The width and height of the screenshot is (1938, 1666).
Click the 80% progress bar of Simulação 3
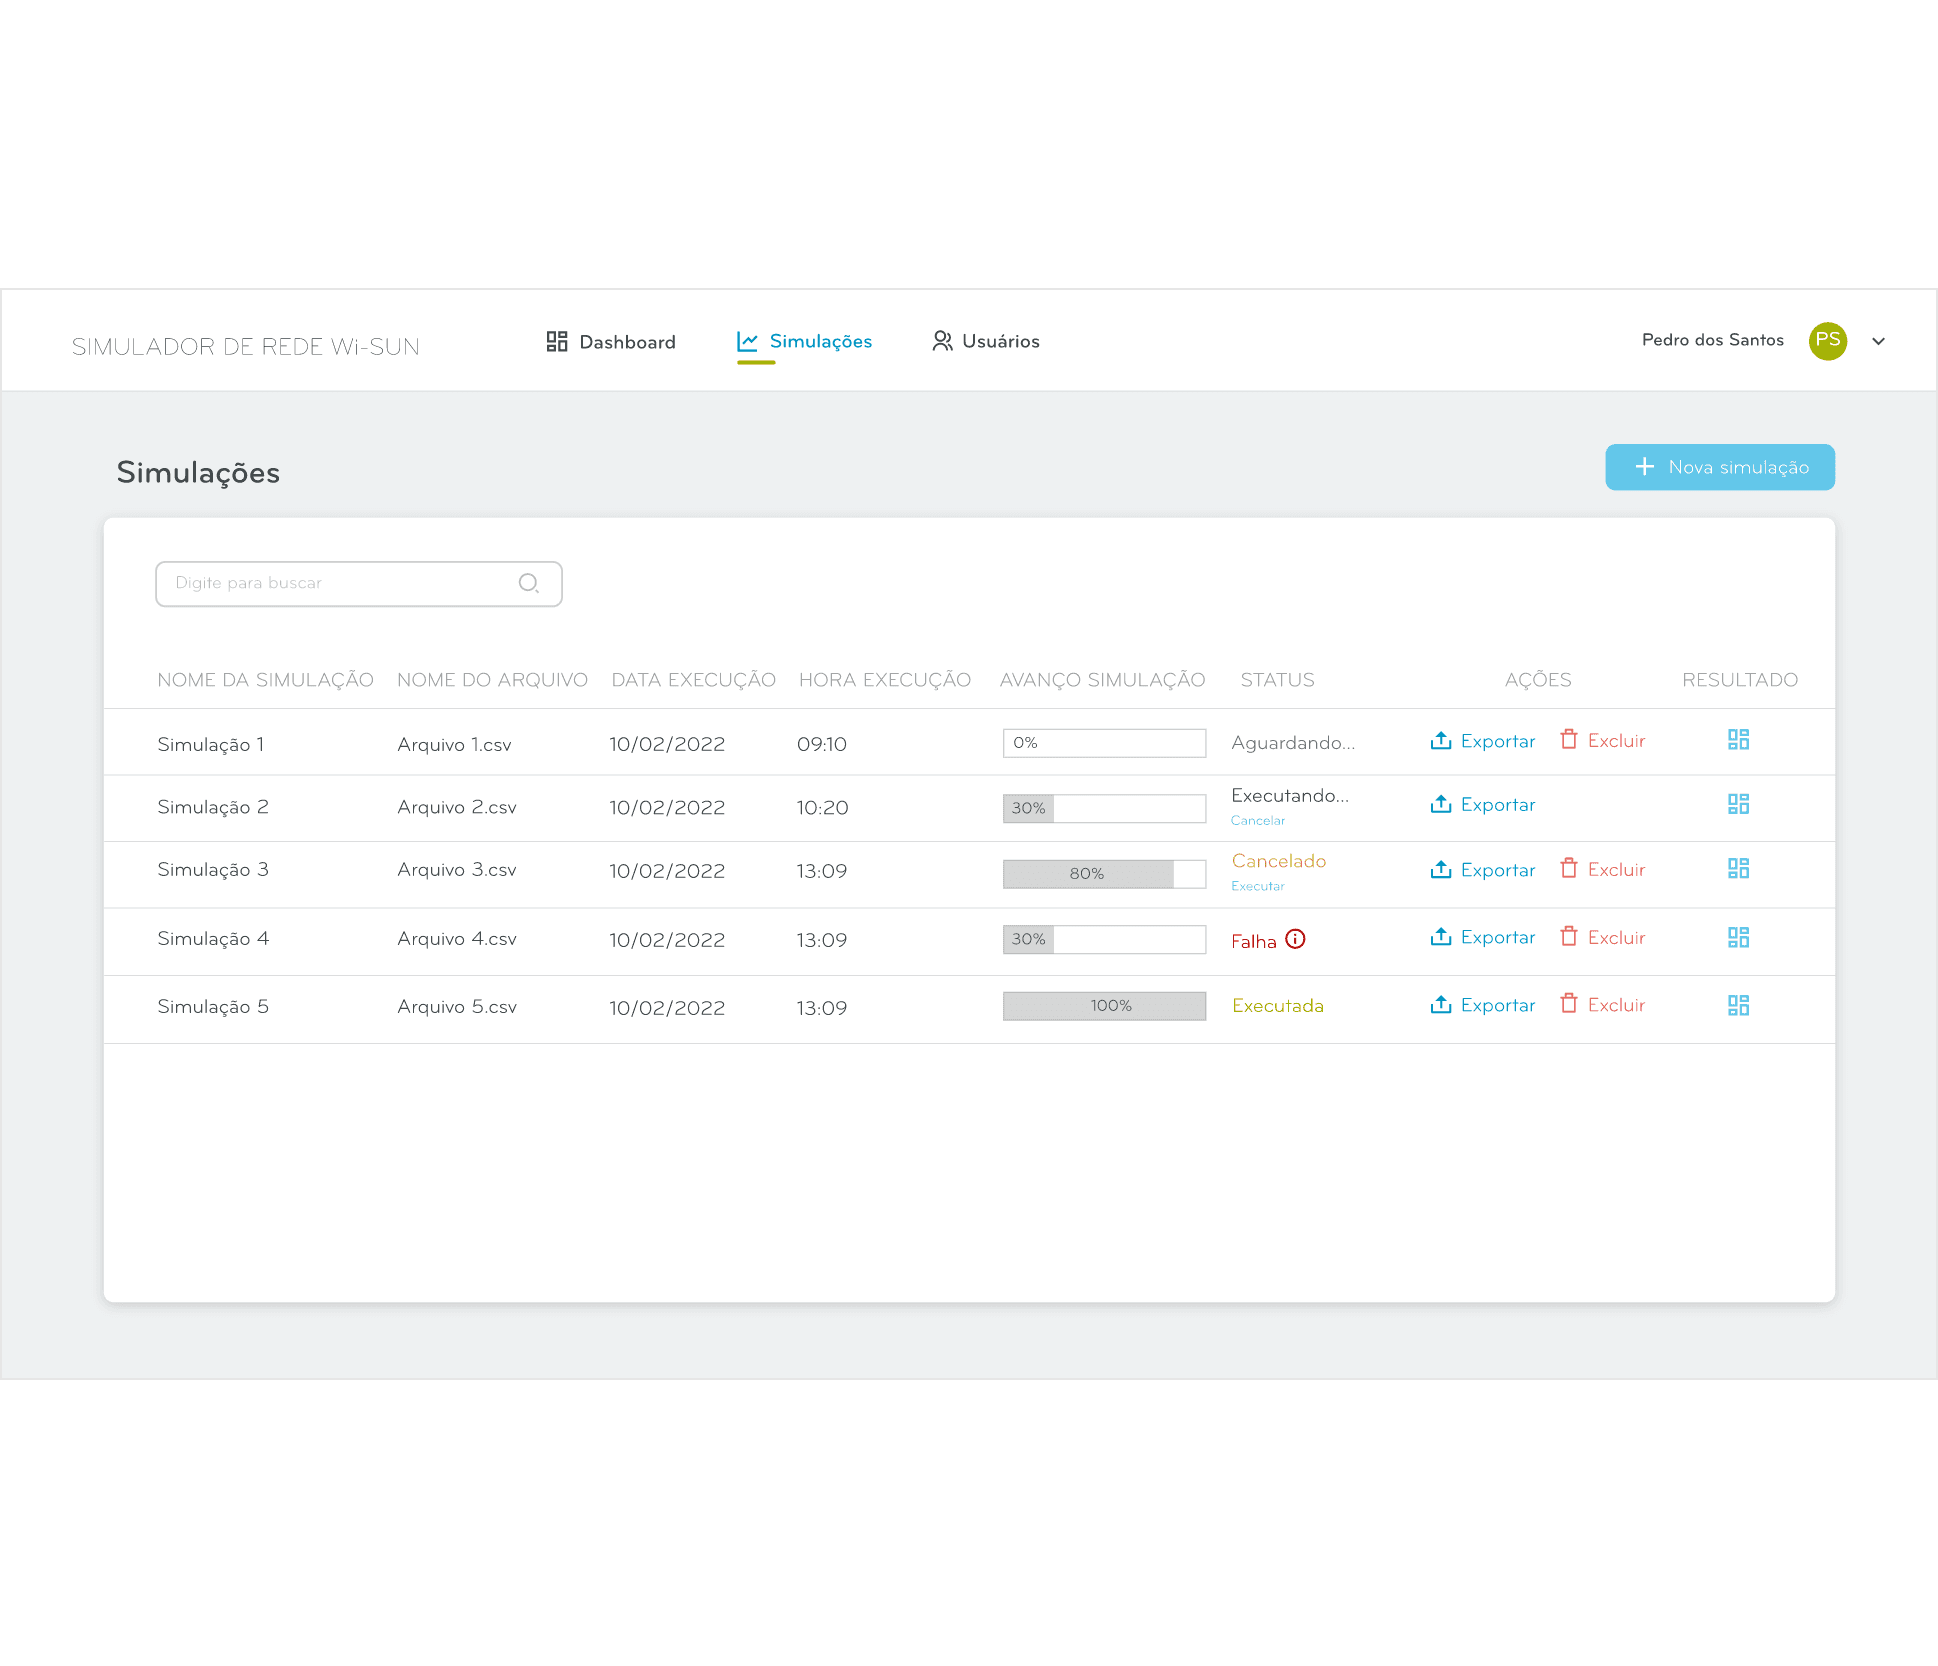click(x=1104, y=874)
